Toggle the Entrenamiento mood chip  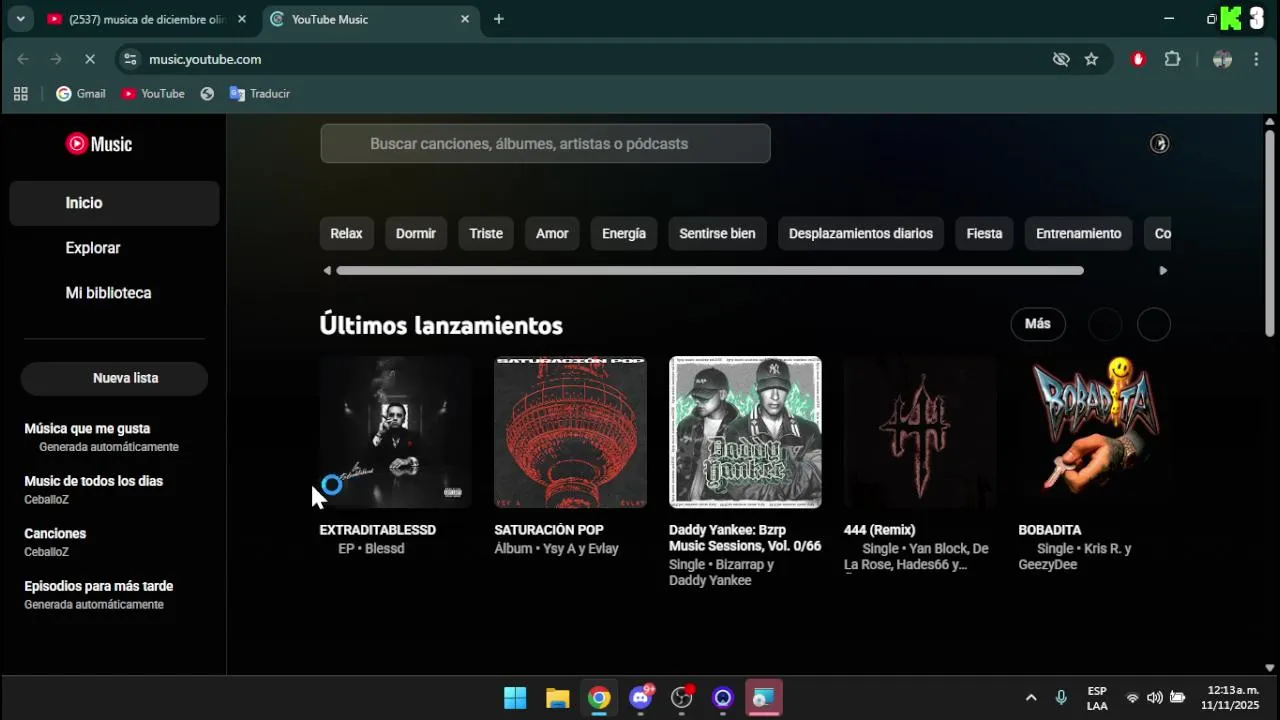click(x=1078, y=234)
